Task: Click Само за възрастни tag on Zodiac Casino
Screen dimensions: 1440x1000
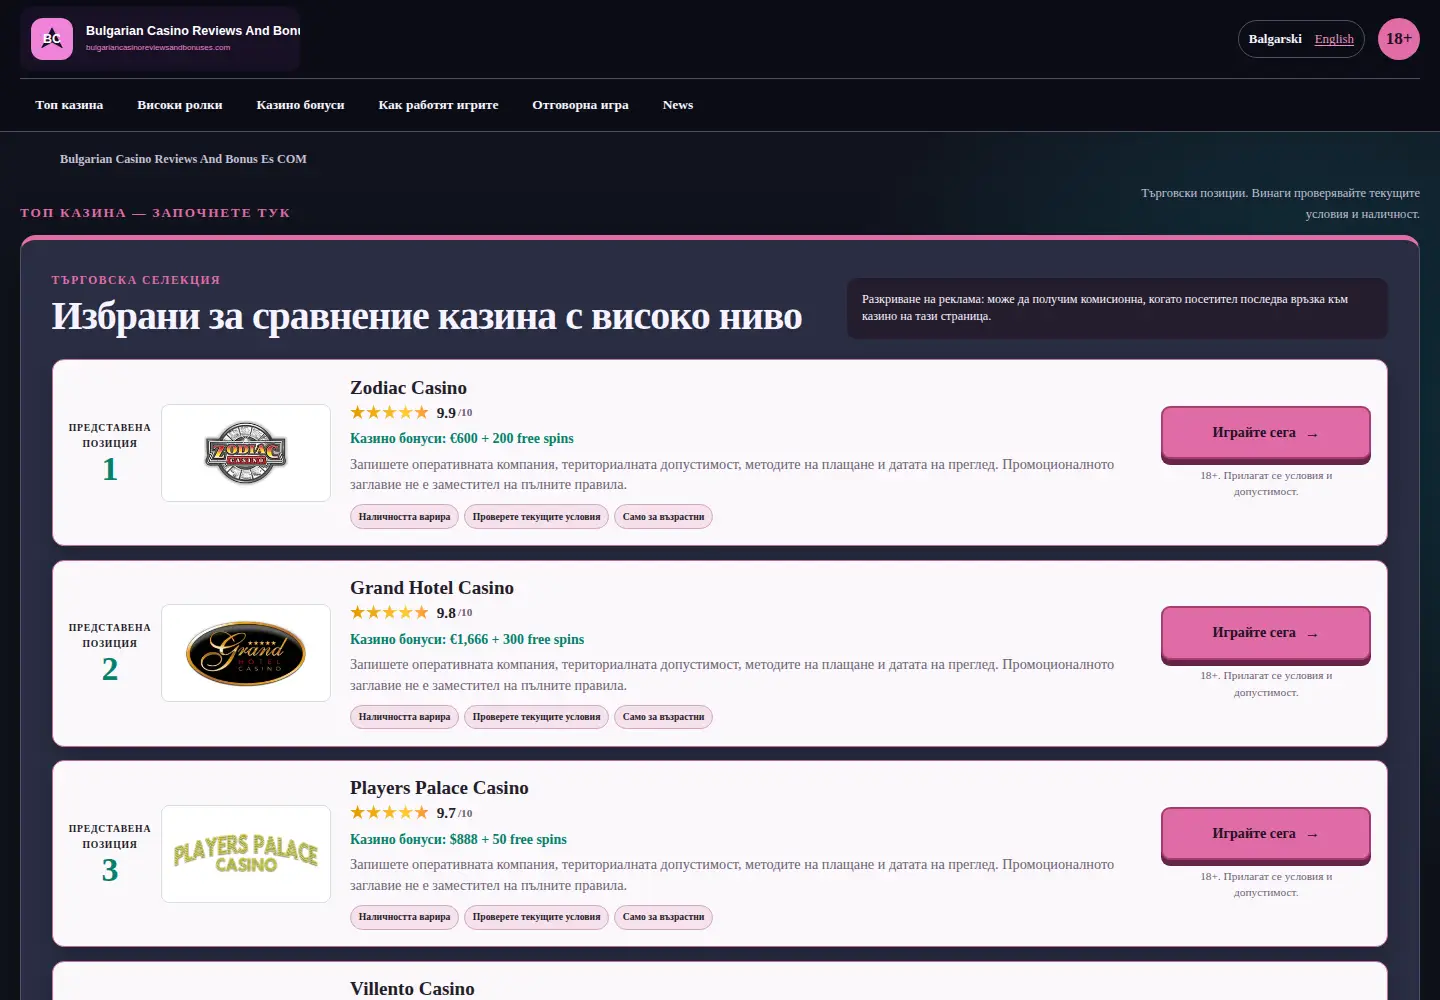Action: (663, 517)
